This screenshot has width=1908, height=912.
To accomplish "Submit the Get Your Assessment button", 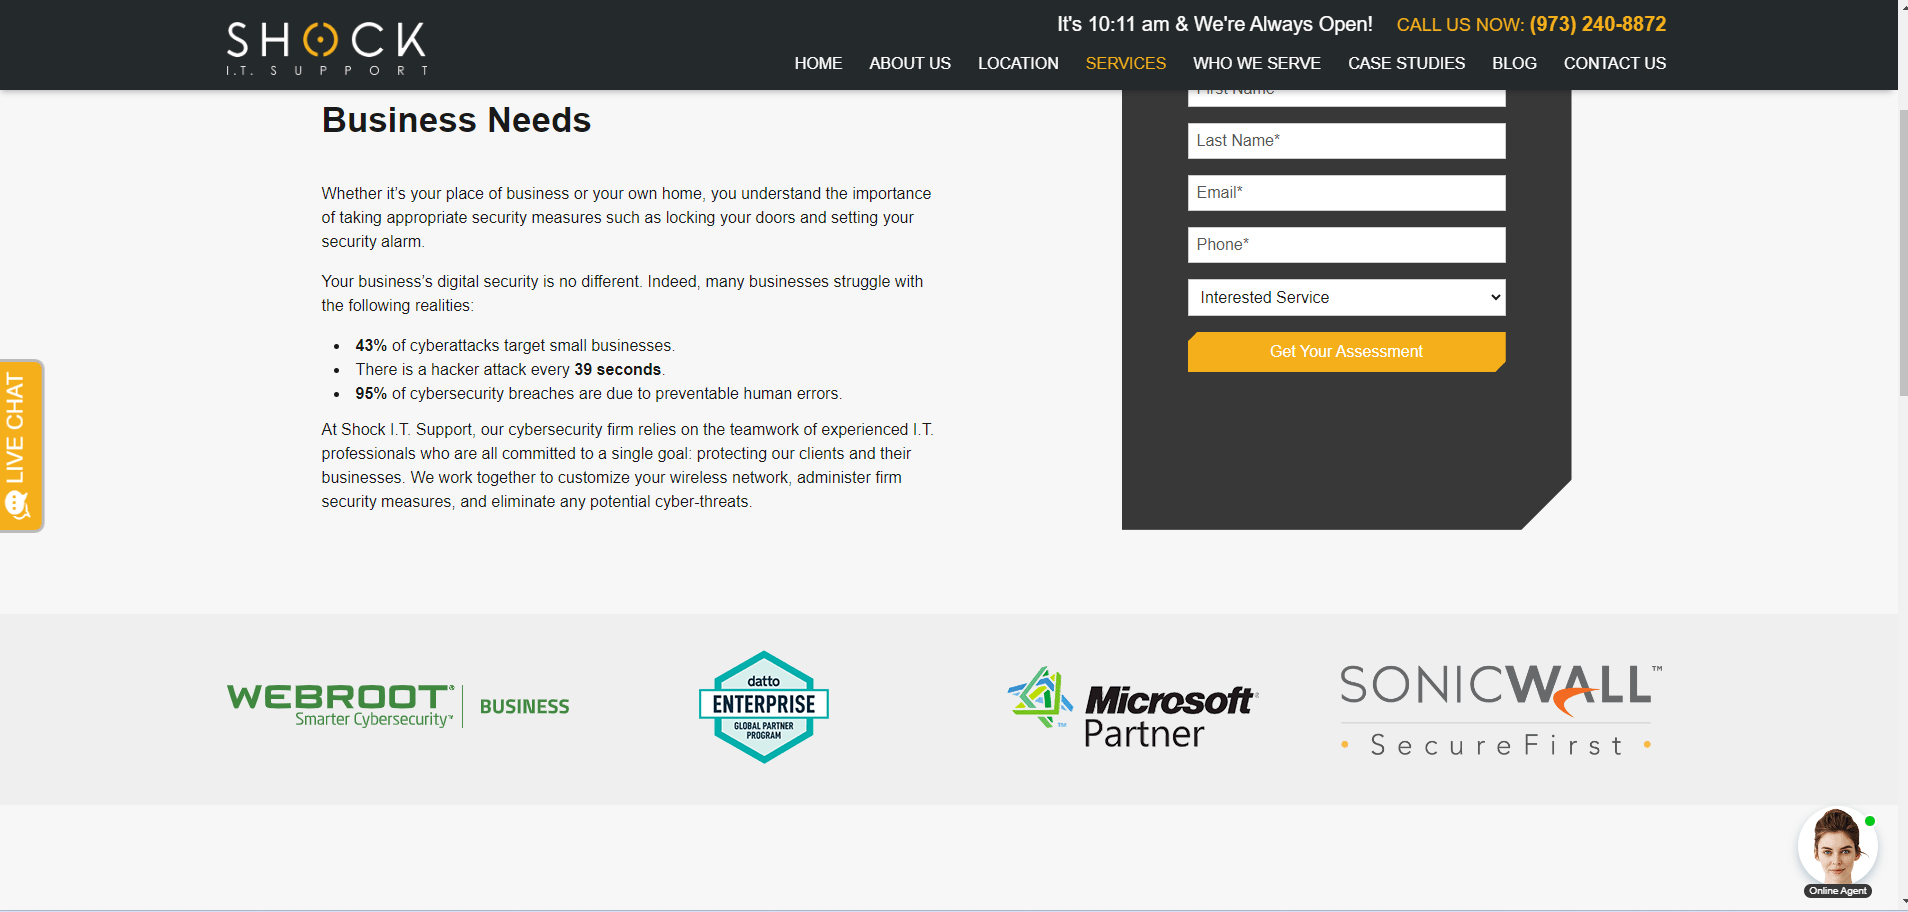I will point(1346,352).
